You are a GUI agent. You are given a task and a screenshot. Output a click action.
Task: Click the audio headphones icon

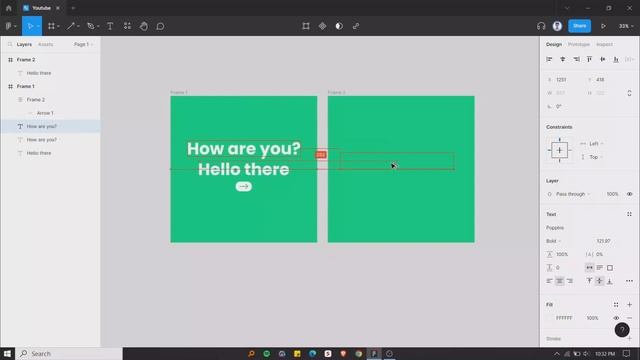coord(541,26)
